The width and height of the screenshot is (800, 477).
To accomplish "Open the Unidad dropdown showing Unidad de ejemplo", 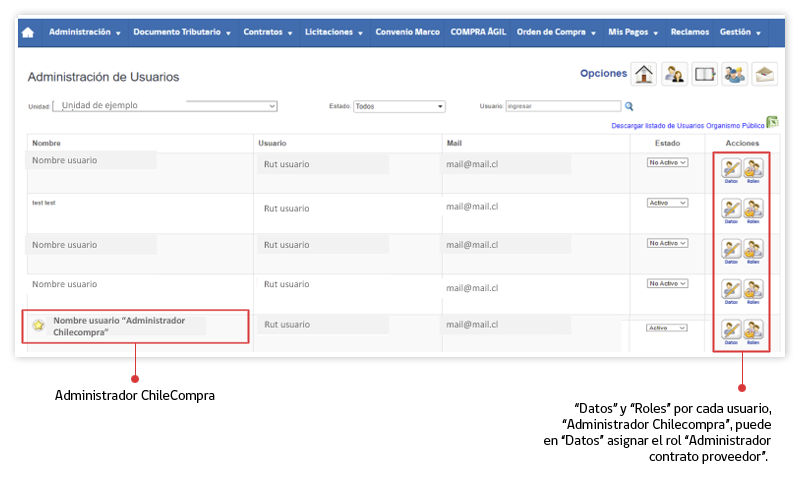I will pos(165,106).
